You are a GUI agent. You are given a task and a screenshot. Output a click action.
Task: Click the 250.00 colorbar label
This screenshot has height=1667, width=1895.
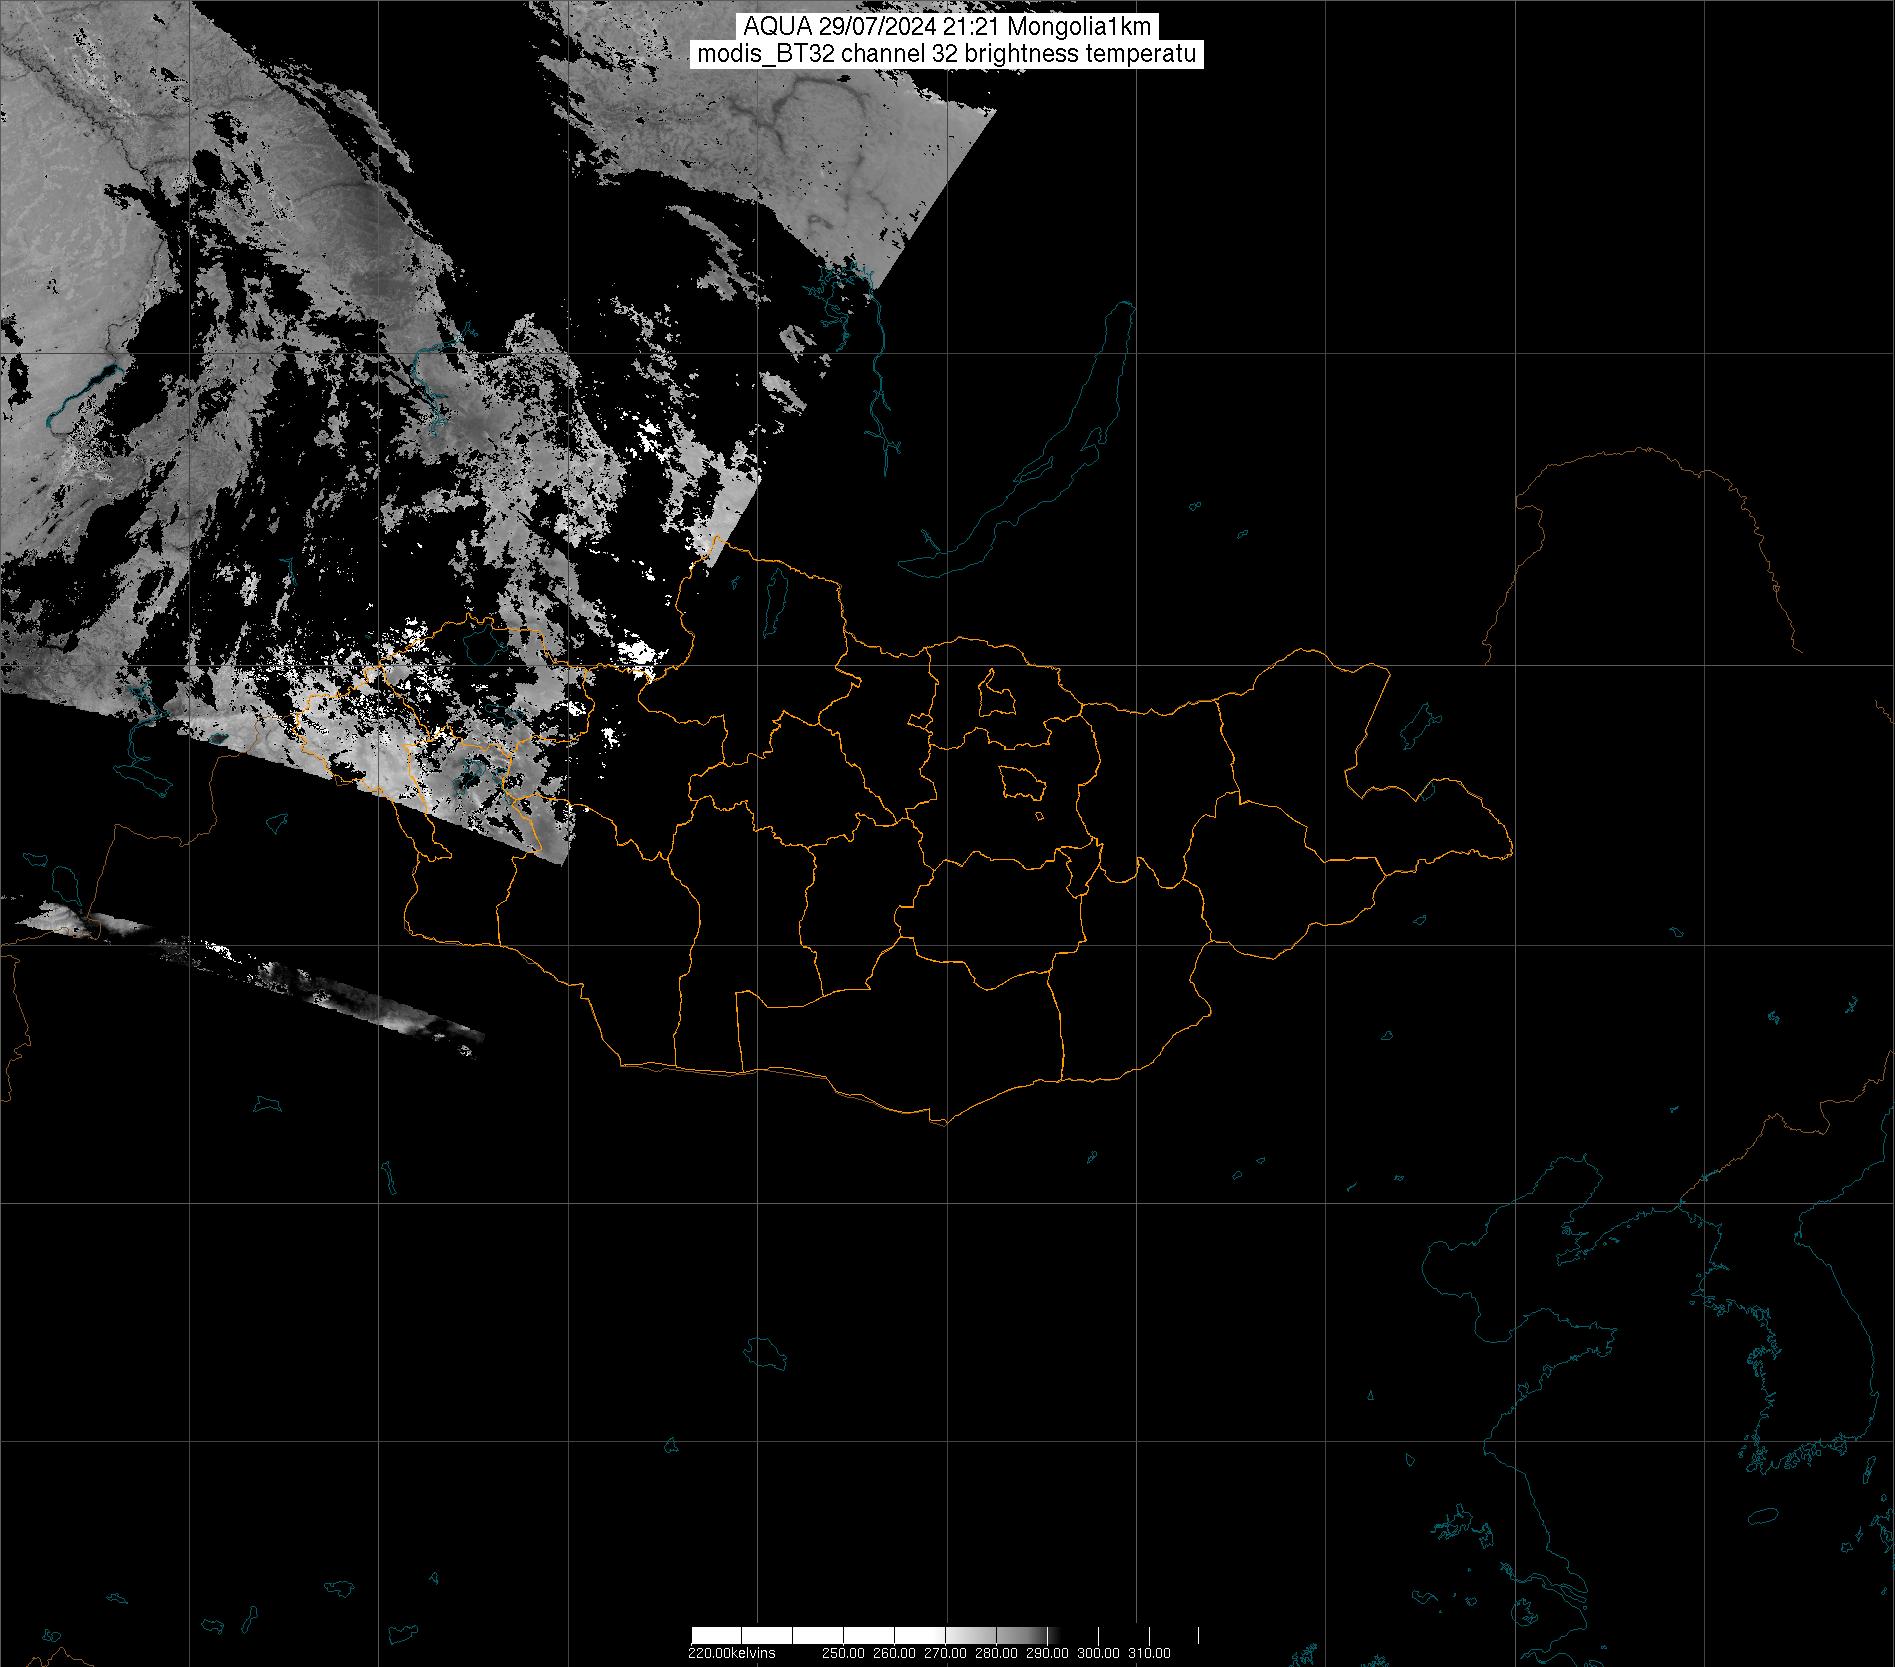[x=846, y=1653]
